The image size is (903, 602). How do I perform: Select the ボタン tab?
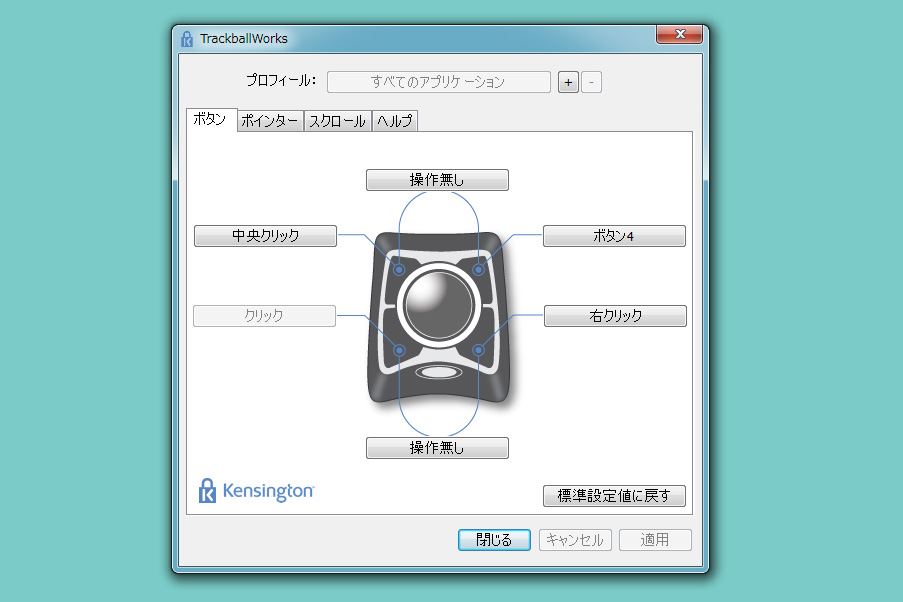pos(211,119)
